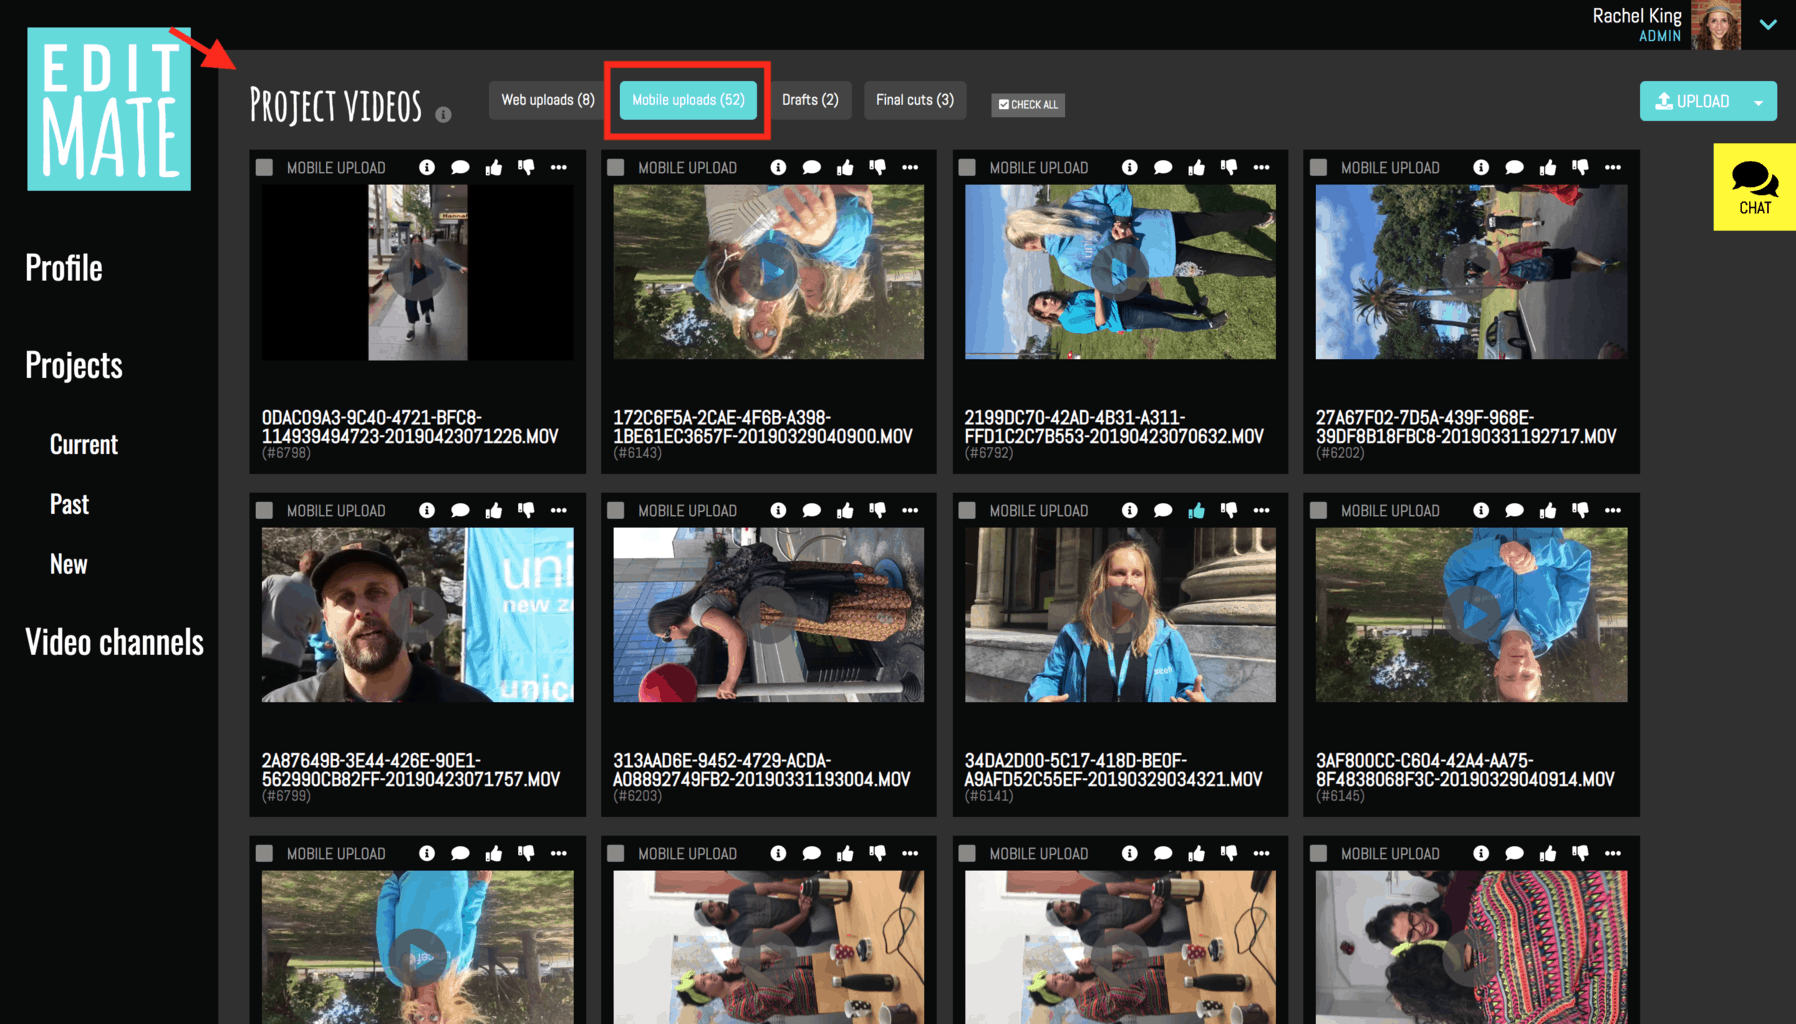Open more options for video #6798
The height and width of the screenshot is (1024, 1796).
[x=559, y=167]
